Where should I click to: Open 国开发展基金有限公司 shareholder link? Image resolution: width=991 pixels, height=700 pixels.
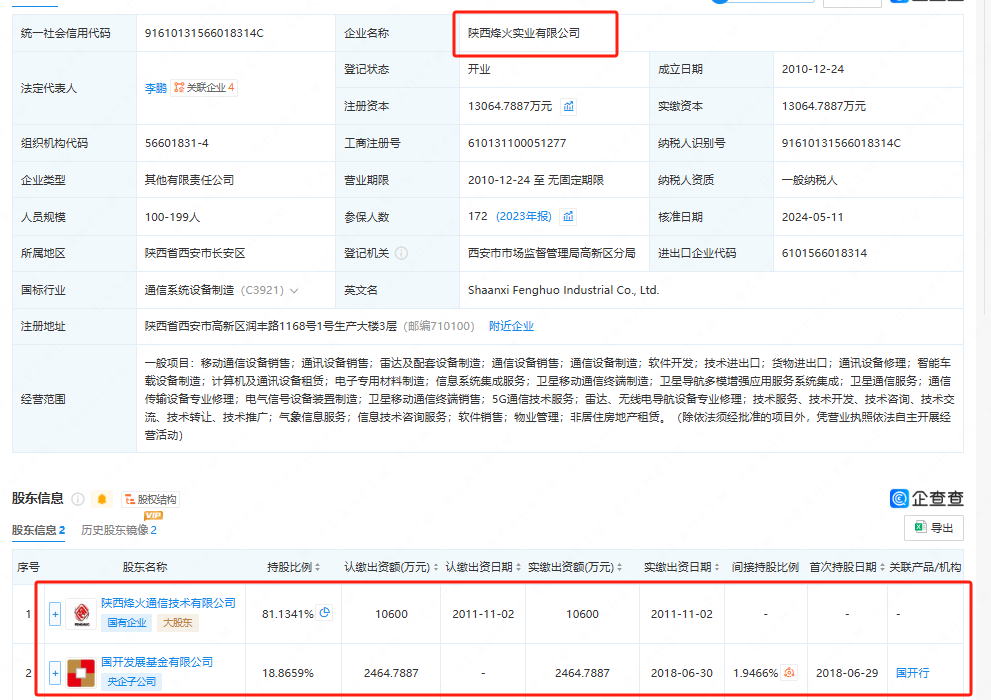[x=157, y=662]
